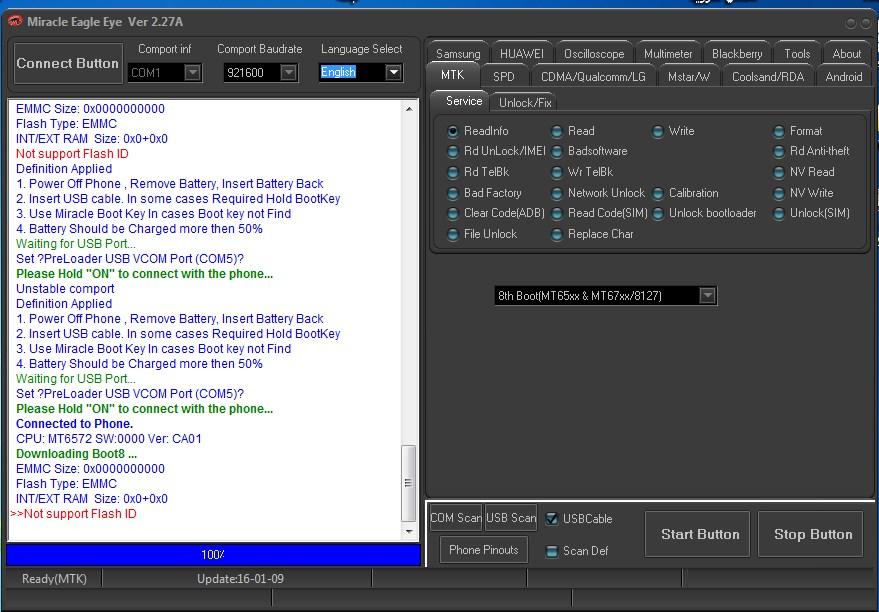Switch to the Android tab
The image size is (879, 612).
[x=844, y=77]
